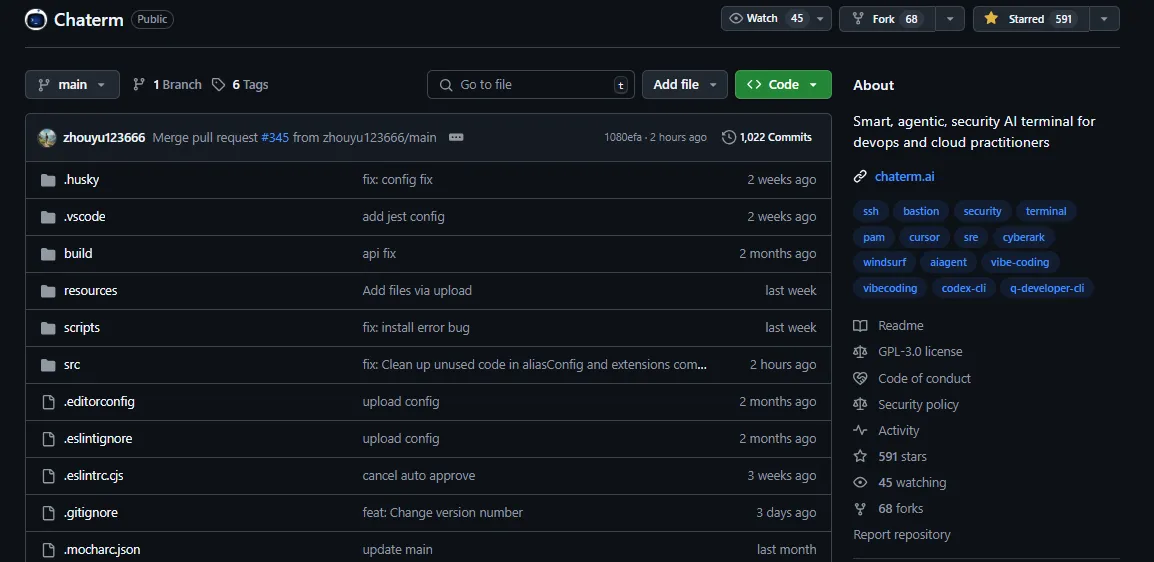The height and width of the screenshot is (562, 1154).
Task: Open the green Code dropdown
Action: (783, 85)
